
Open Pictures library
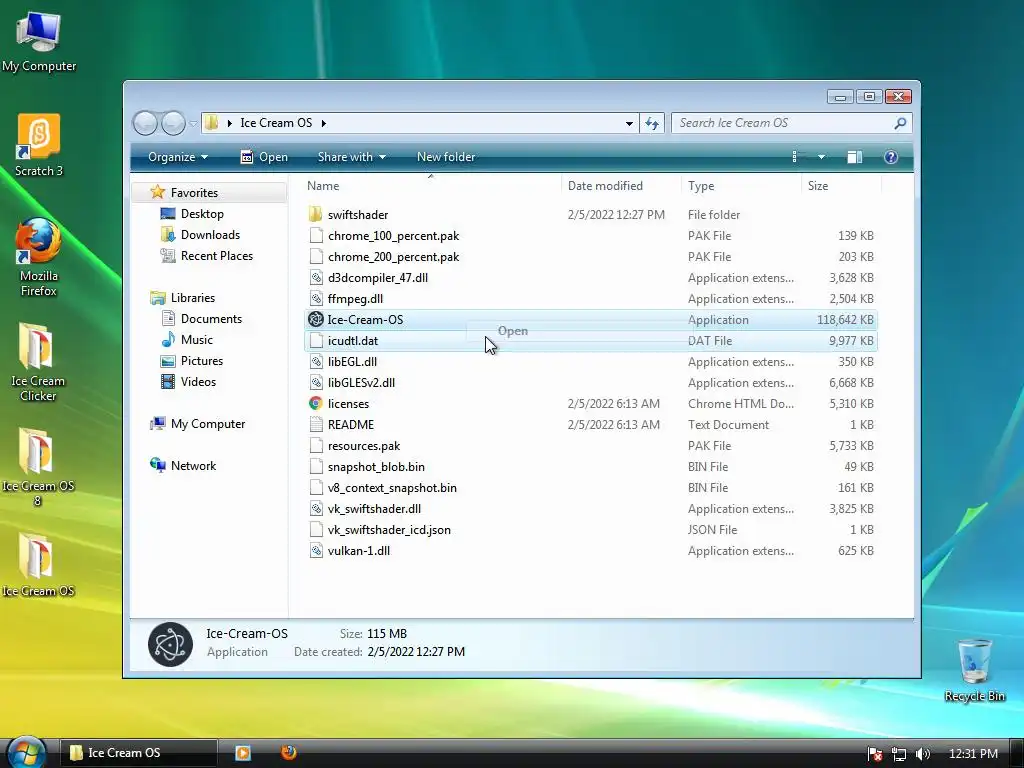tap(202, 360)
